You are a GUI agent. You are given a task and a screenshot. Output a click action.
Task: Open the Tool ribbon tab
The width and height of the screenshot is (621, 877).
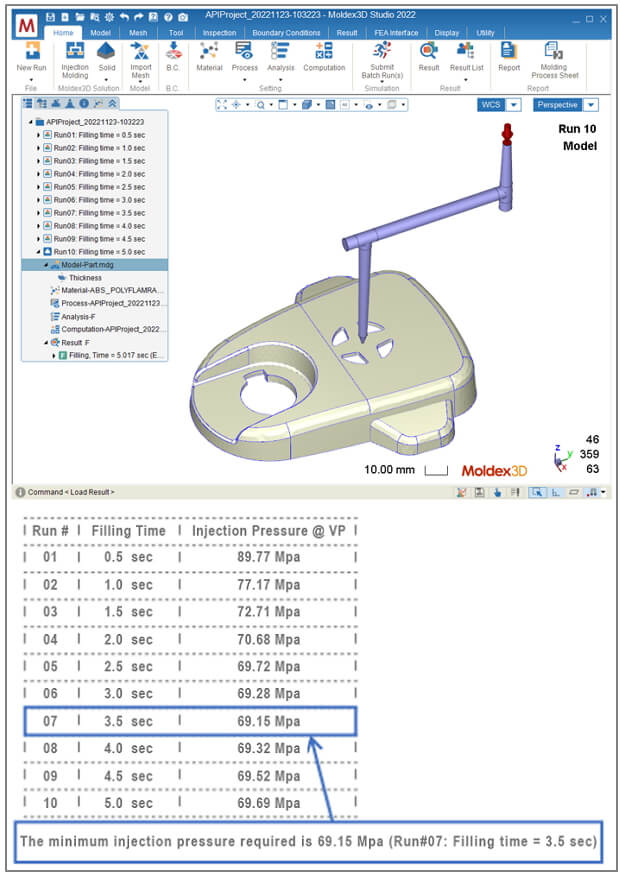click(176, 33)
